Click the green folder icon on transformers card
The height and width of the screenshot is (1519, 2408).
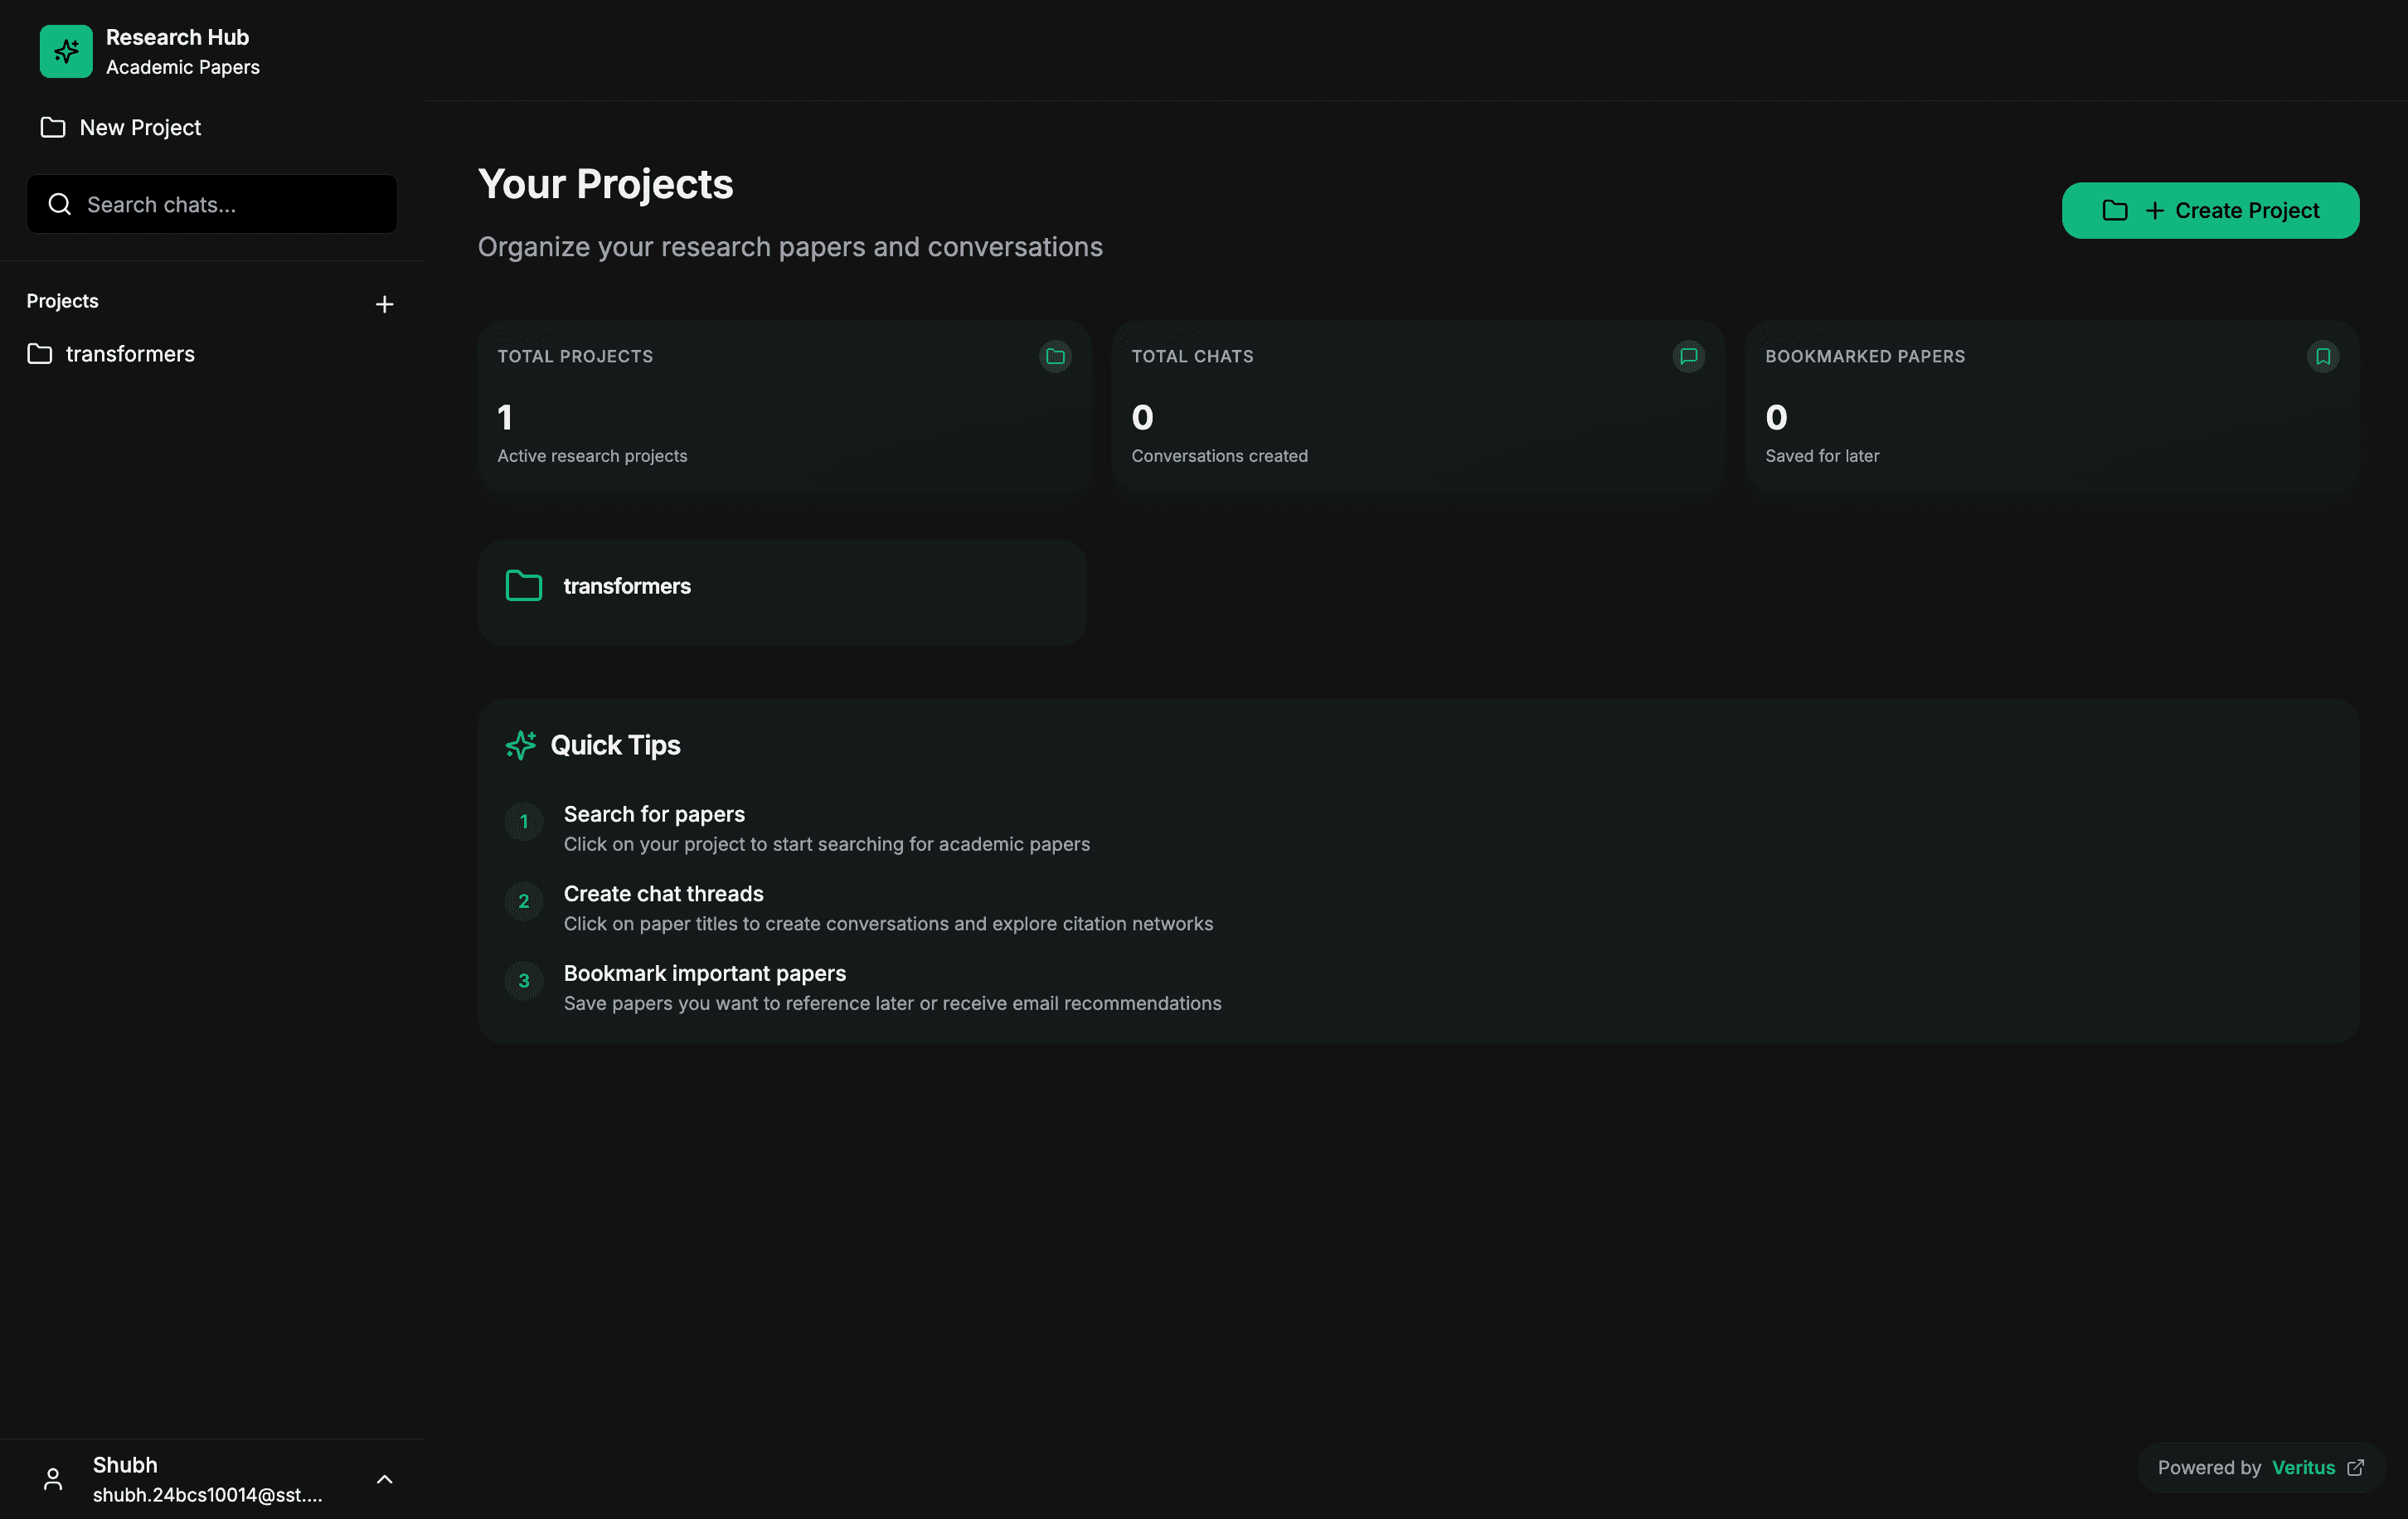524,586
